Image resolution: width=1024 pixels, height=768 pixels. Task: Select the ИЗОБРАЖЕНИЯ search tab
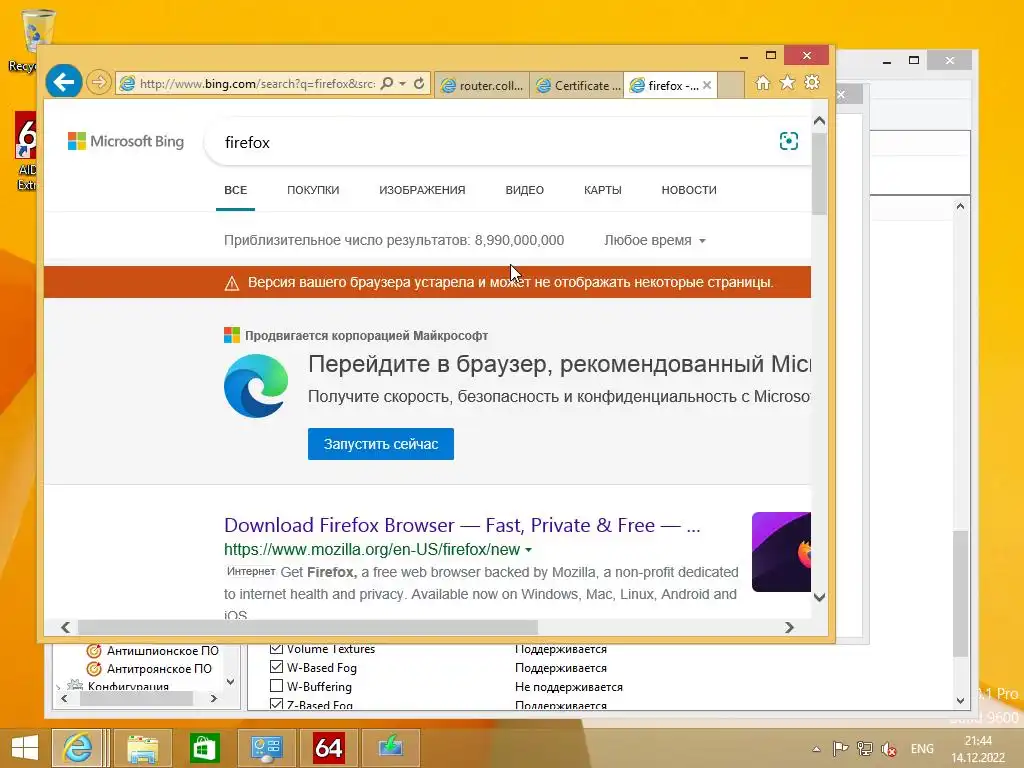(x=422, y=190)
